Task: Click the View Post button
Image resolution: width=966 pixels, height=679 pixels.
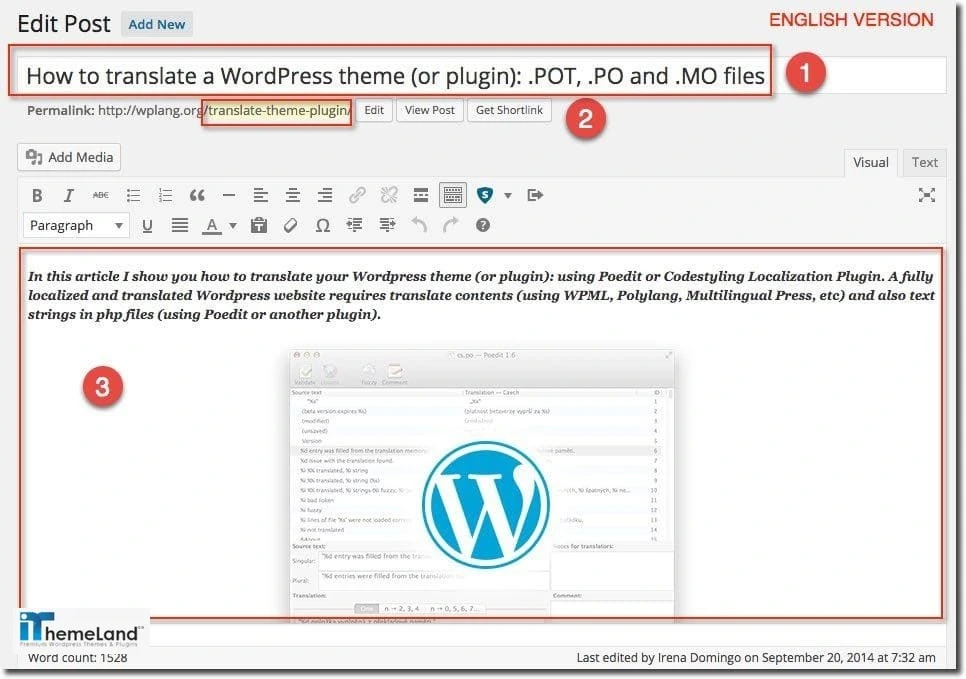Action: click(x=429, y=110)
